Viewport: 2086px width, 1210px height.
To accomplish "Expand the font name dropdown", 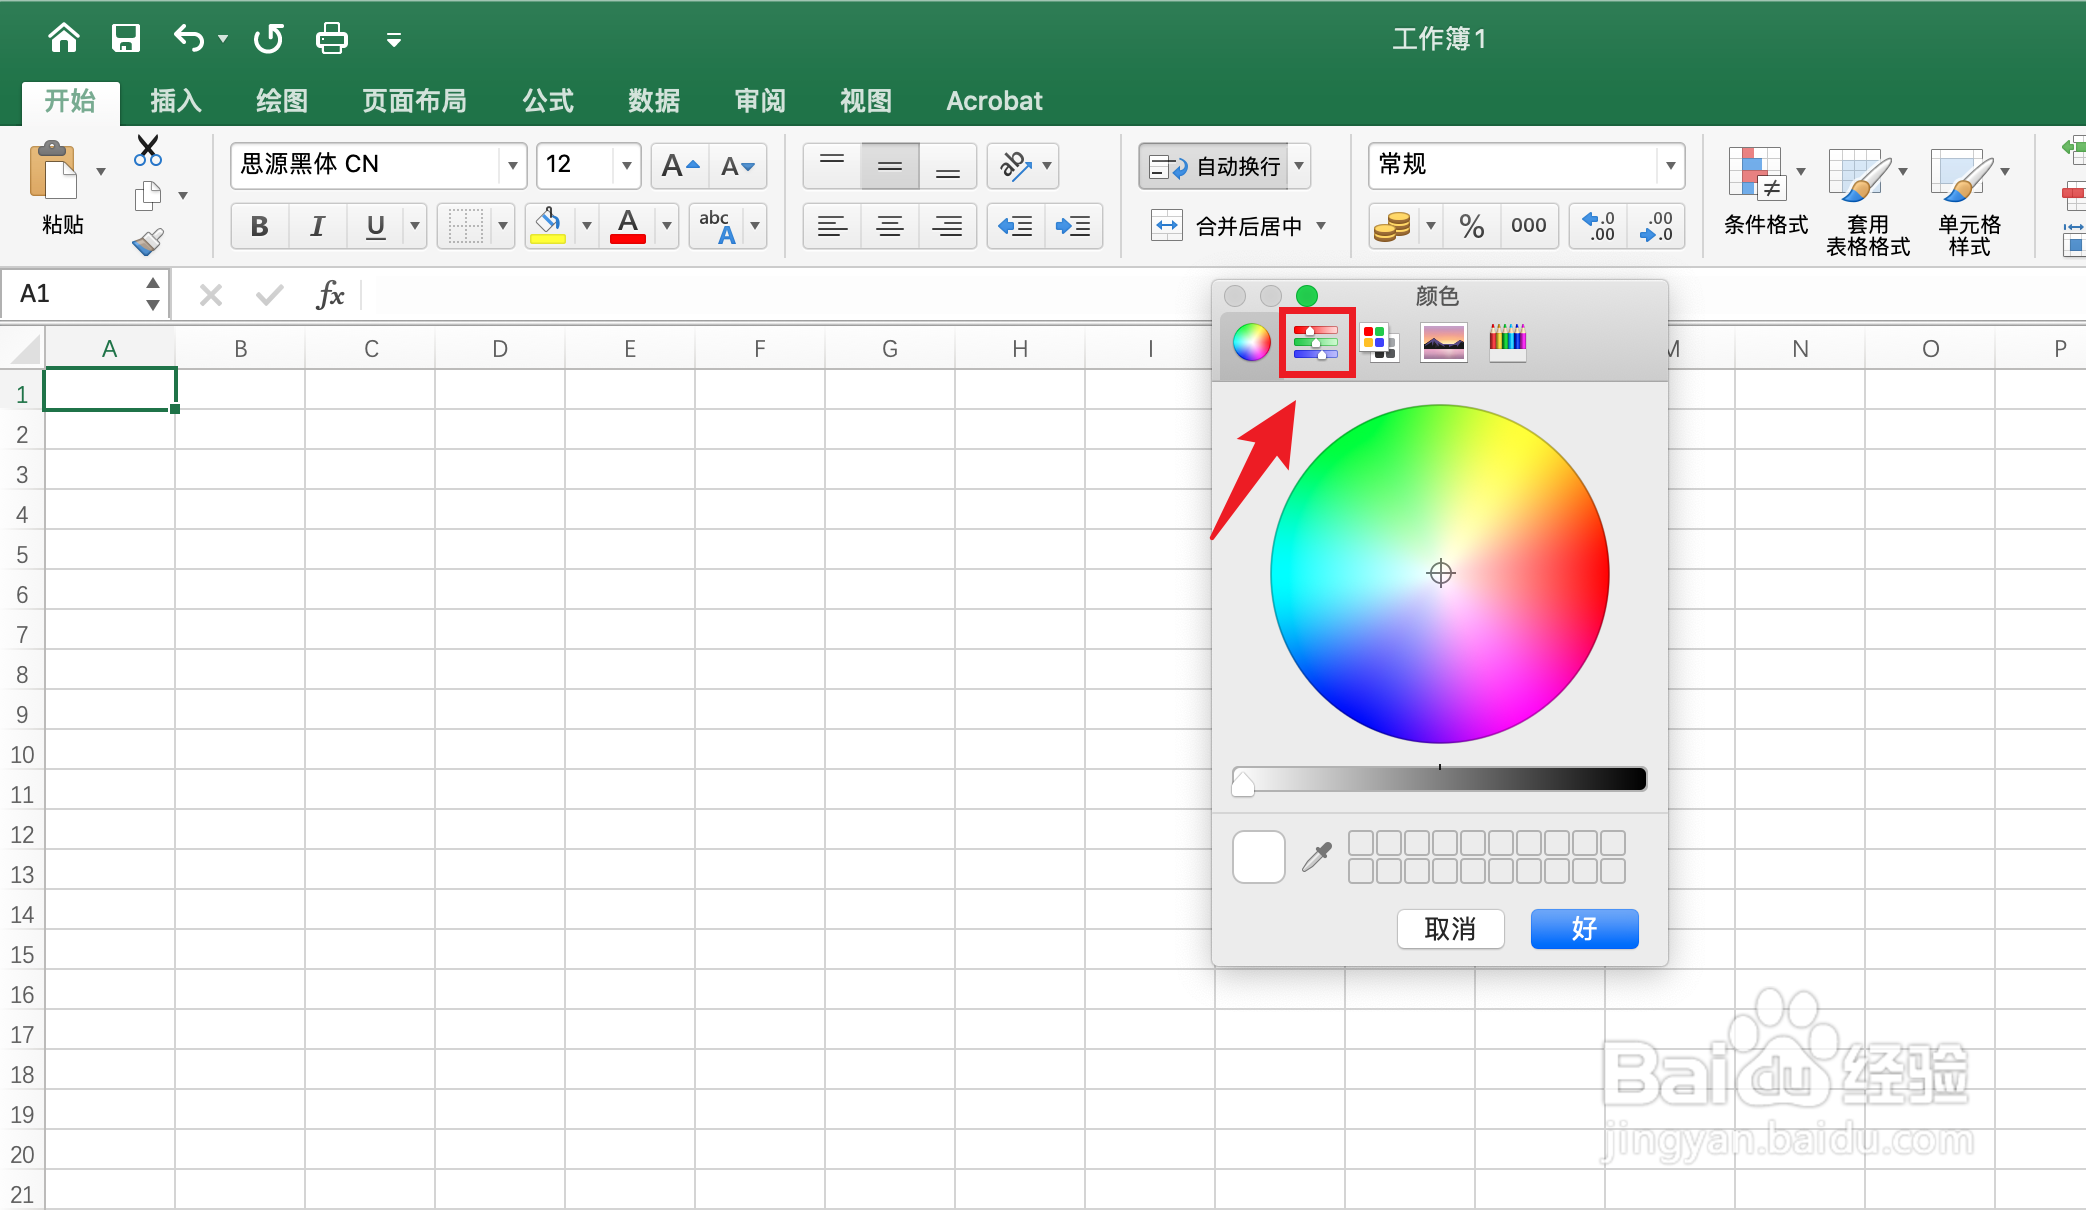I will tap(512, 166).
